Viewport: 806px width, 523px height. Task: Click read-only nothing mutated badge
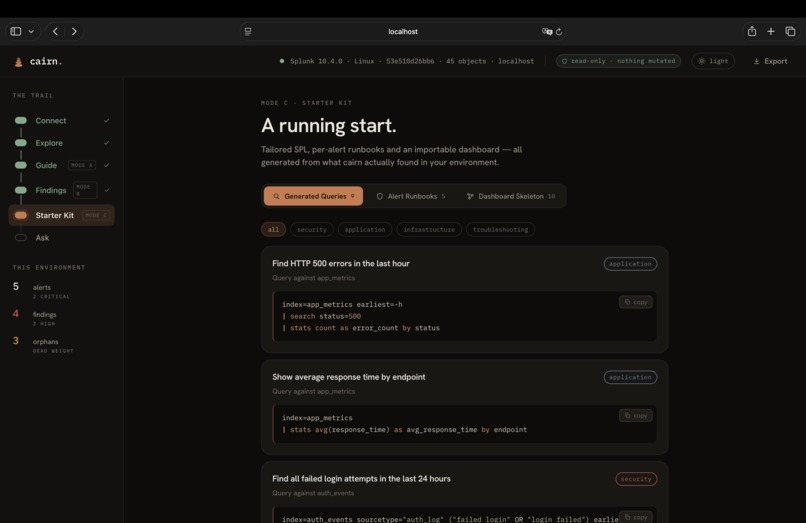point(618,61)
